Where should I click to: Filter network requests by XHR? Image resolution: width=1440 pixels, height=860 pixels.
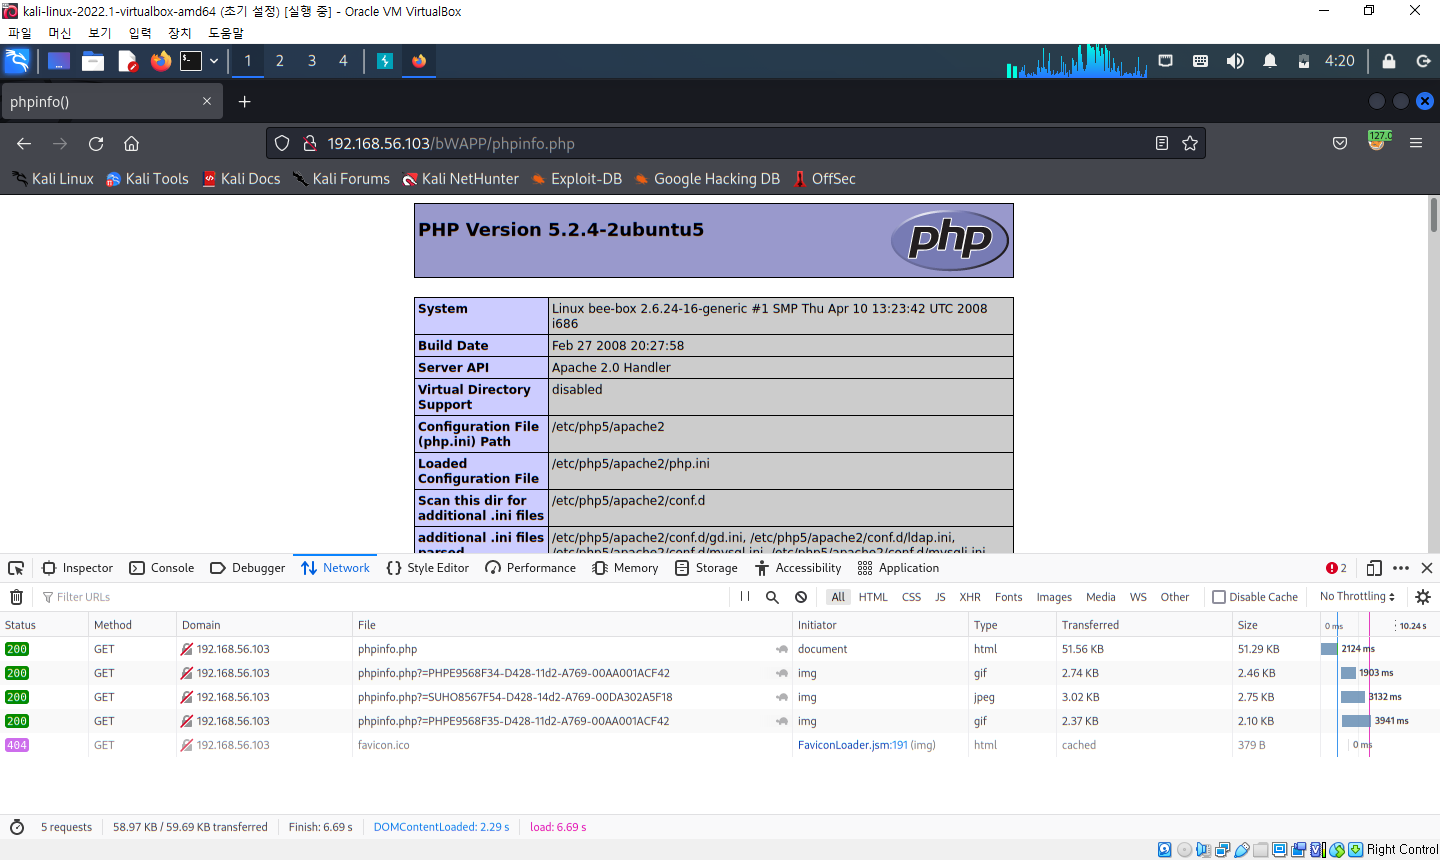click(x=970, y=597)
